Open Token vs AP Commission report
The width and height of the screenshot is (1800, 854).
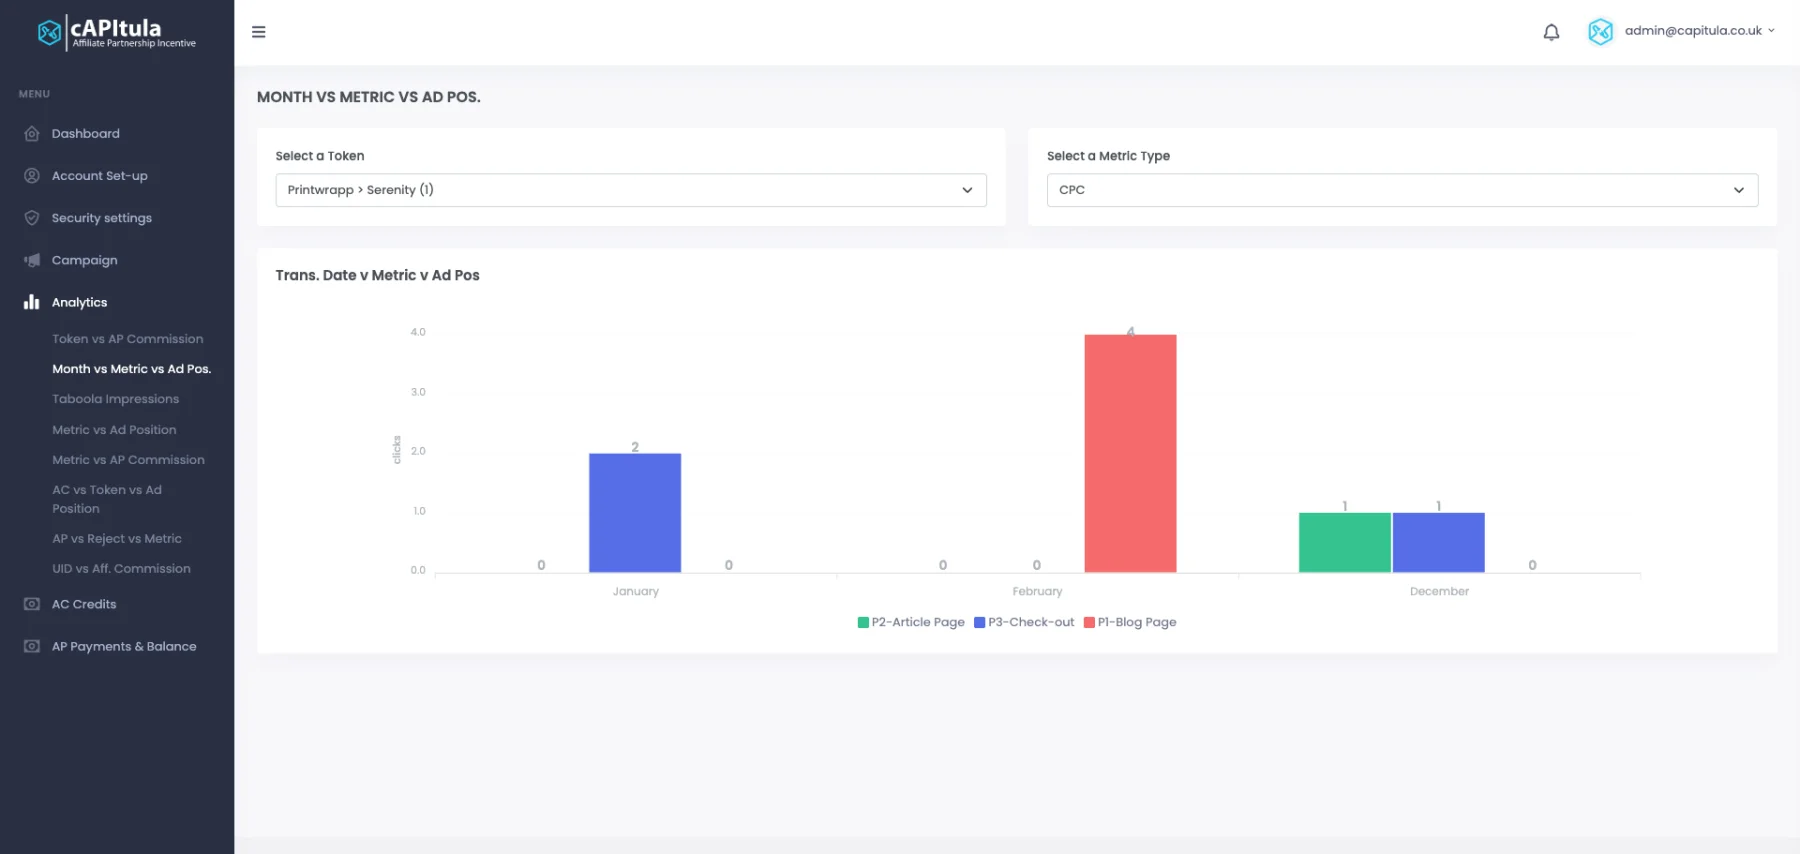(x=128, y=339)
